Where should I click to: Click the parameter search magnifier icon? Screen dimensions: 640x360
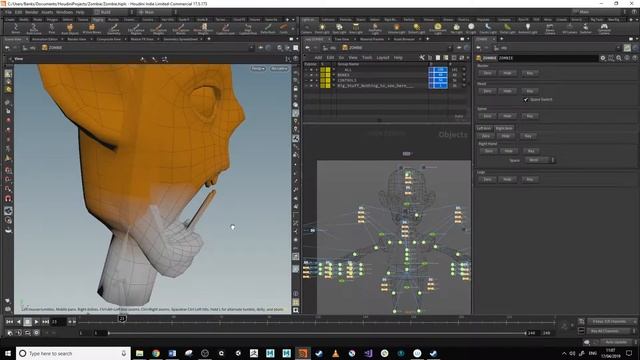pos(619,58)
